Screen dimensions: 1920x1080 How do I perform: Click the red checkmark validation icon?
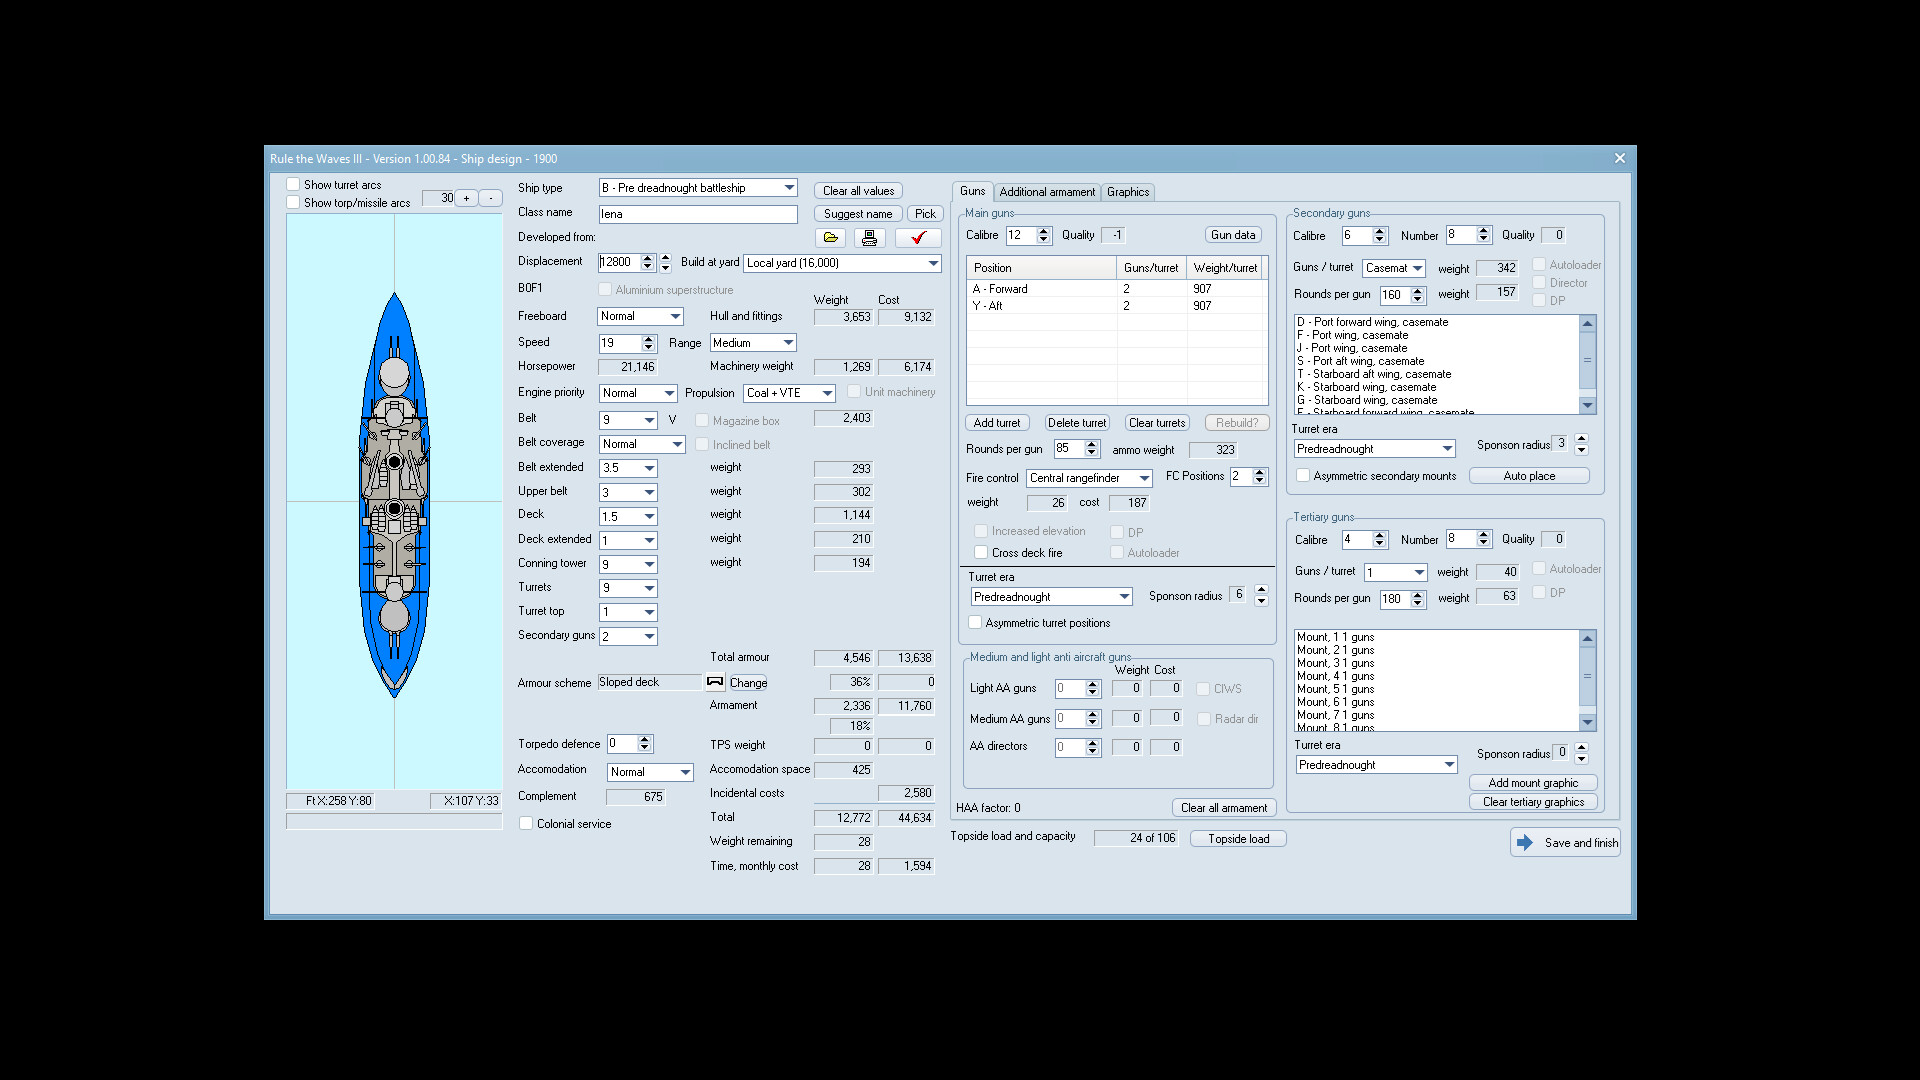coord(917,238)
